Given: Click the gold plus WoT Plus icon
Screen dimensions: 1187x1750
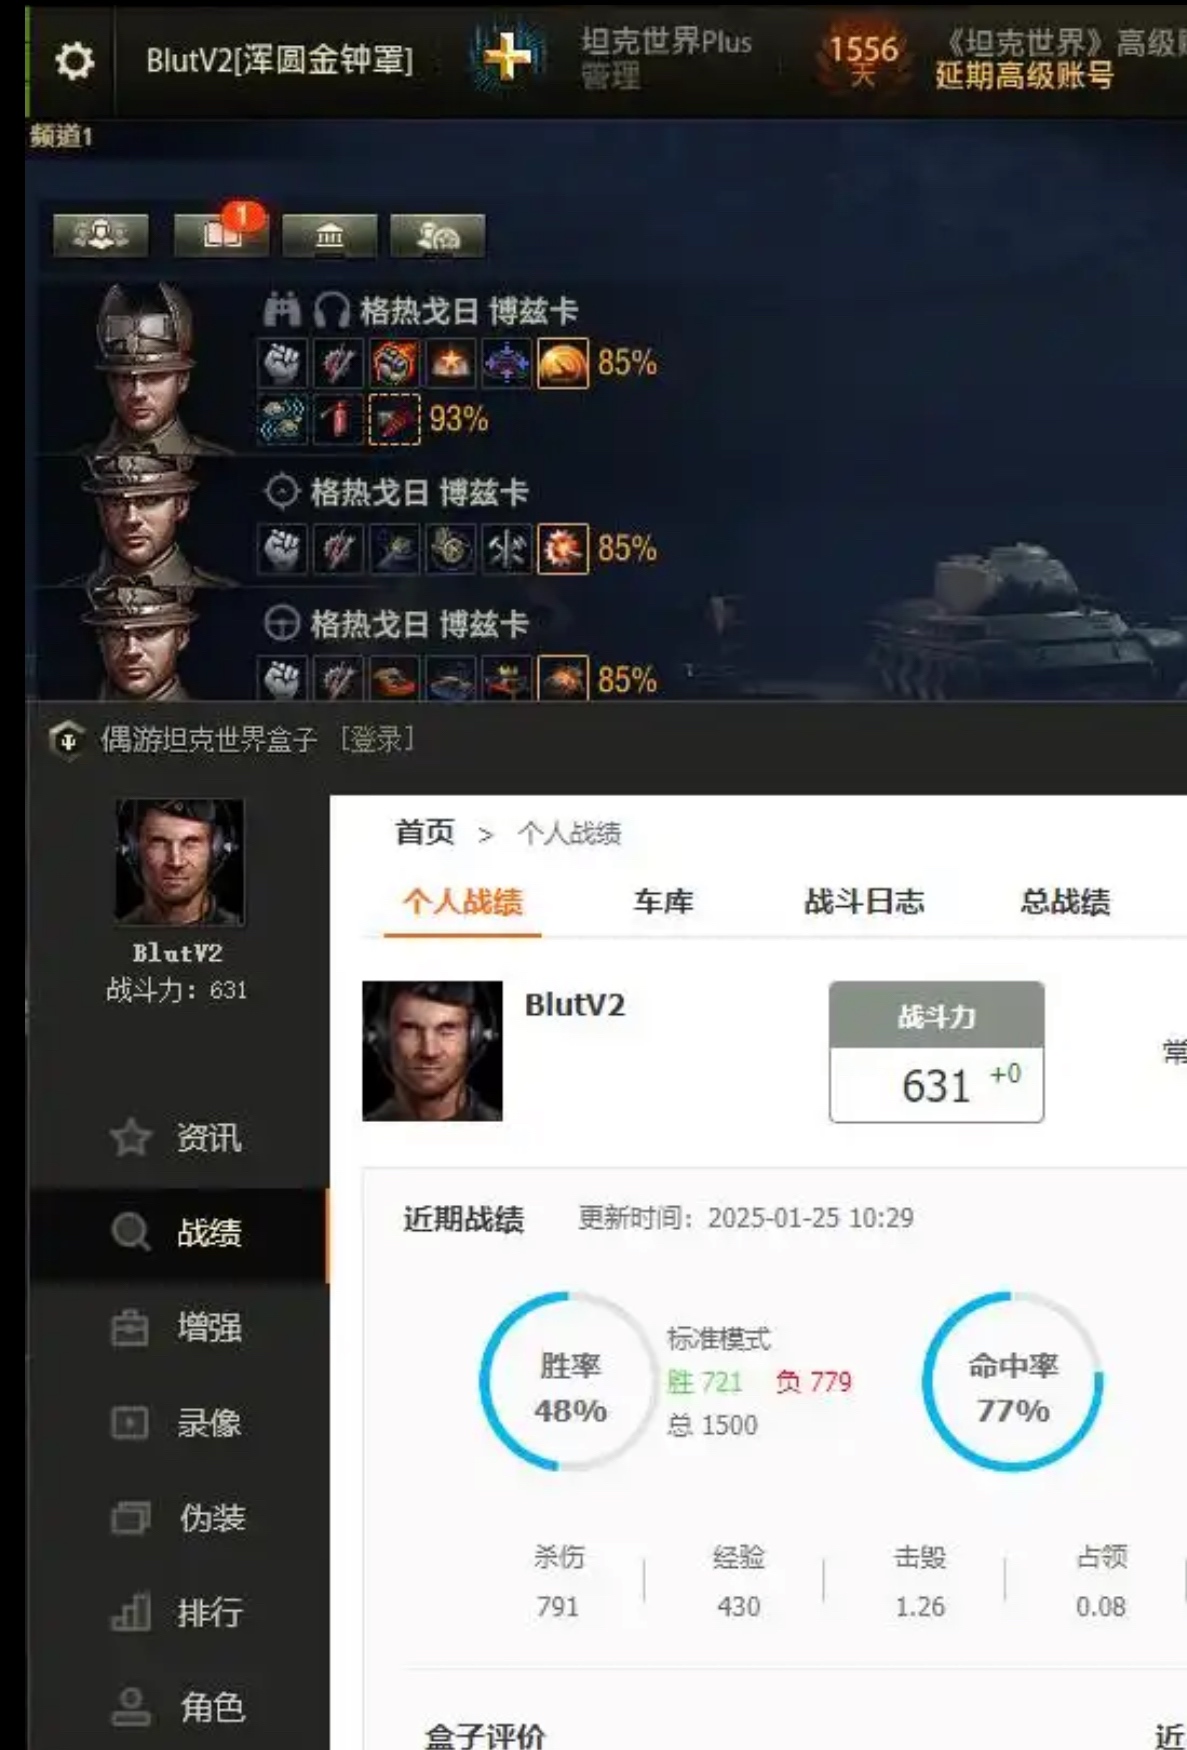Looking at the screenshot, I should click(507, 56).
